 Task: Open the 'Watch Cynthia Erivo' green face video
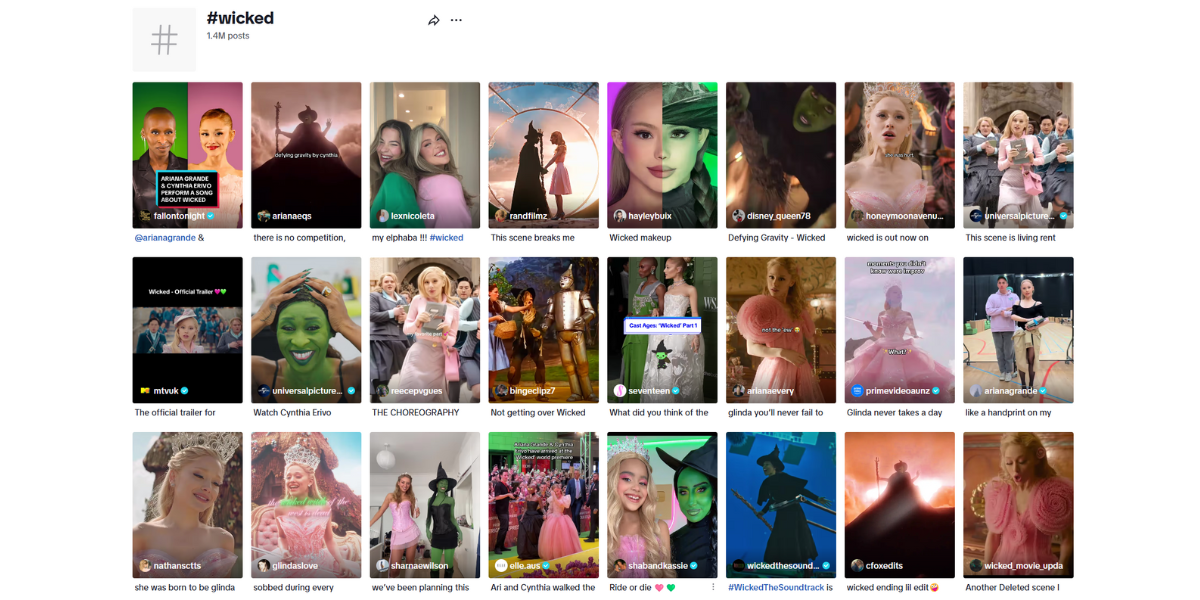[306, 330]
